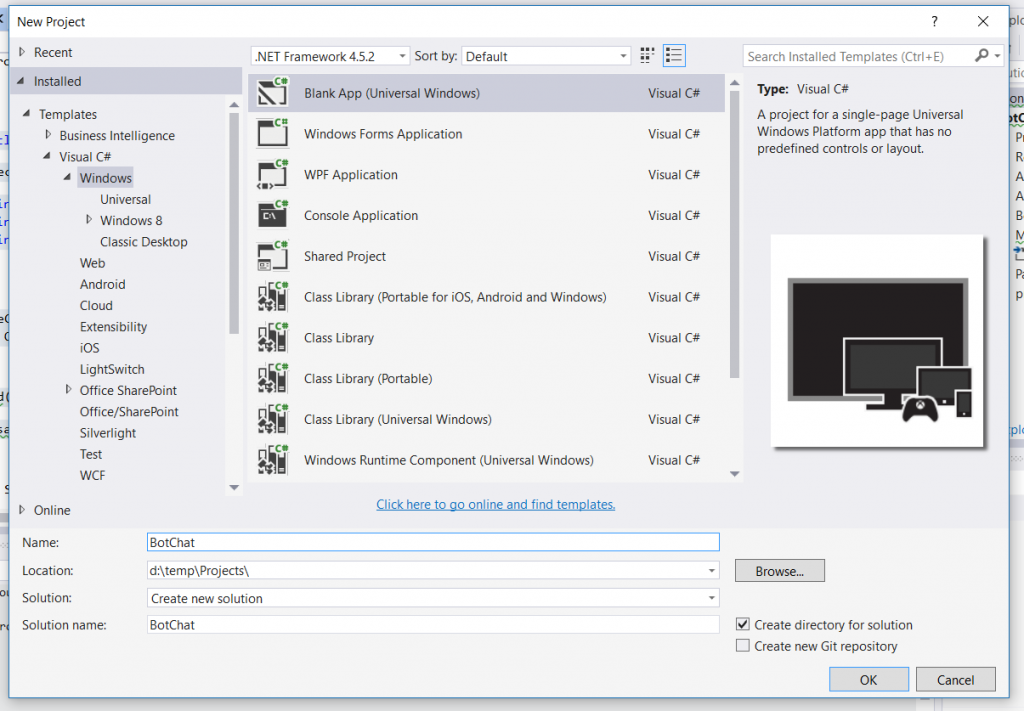Expand the Business Intelligence node arrow
The image size is (1024, 711).
click(48, 134)
